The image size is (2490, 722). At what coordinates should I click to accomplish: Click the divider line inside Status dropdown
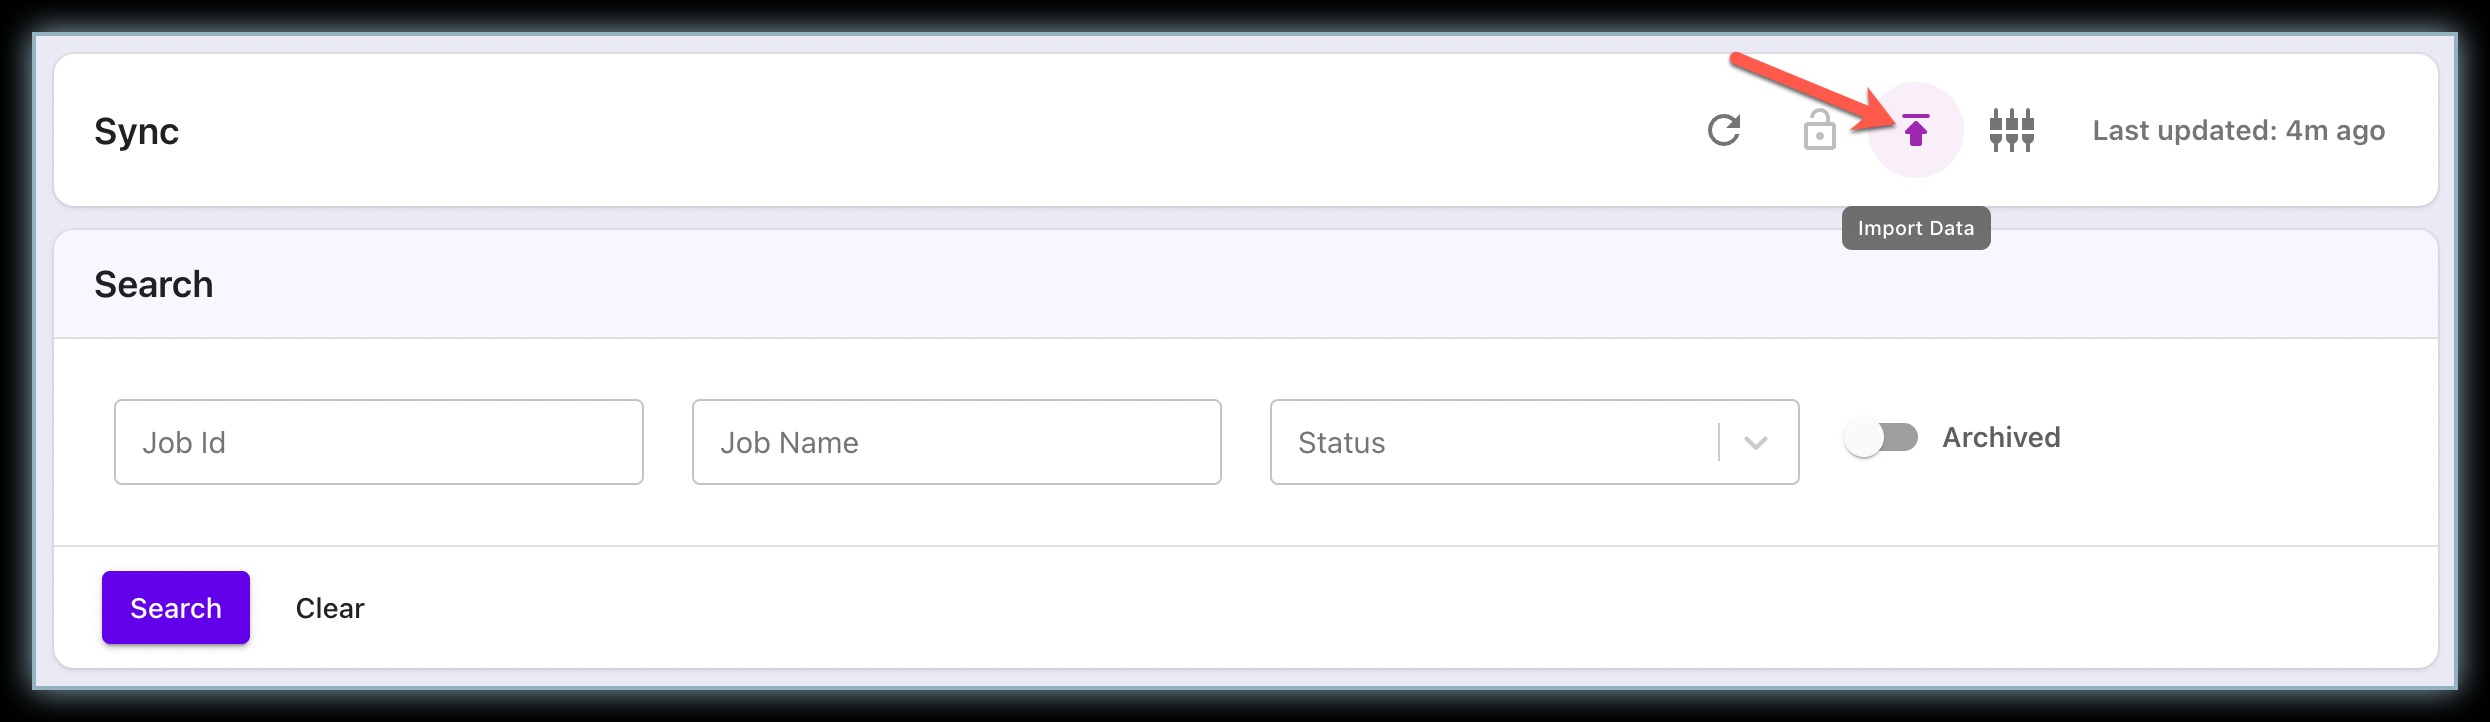(x=1719, y=442)
